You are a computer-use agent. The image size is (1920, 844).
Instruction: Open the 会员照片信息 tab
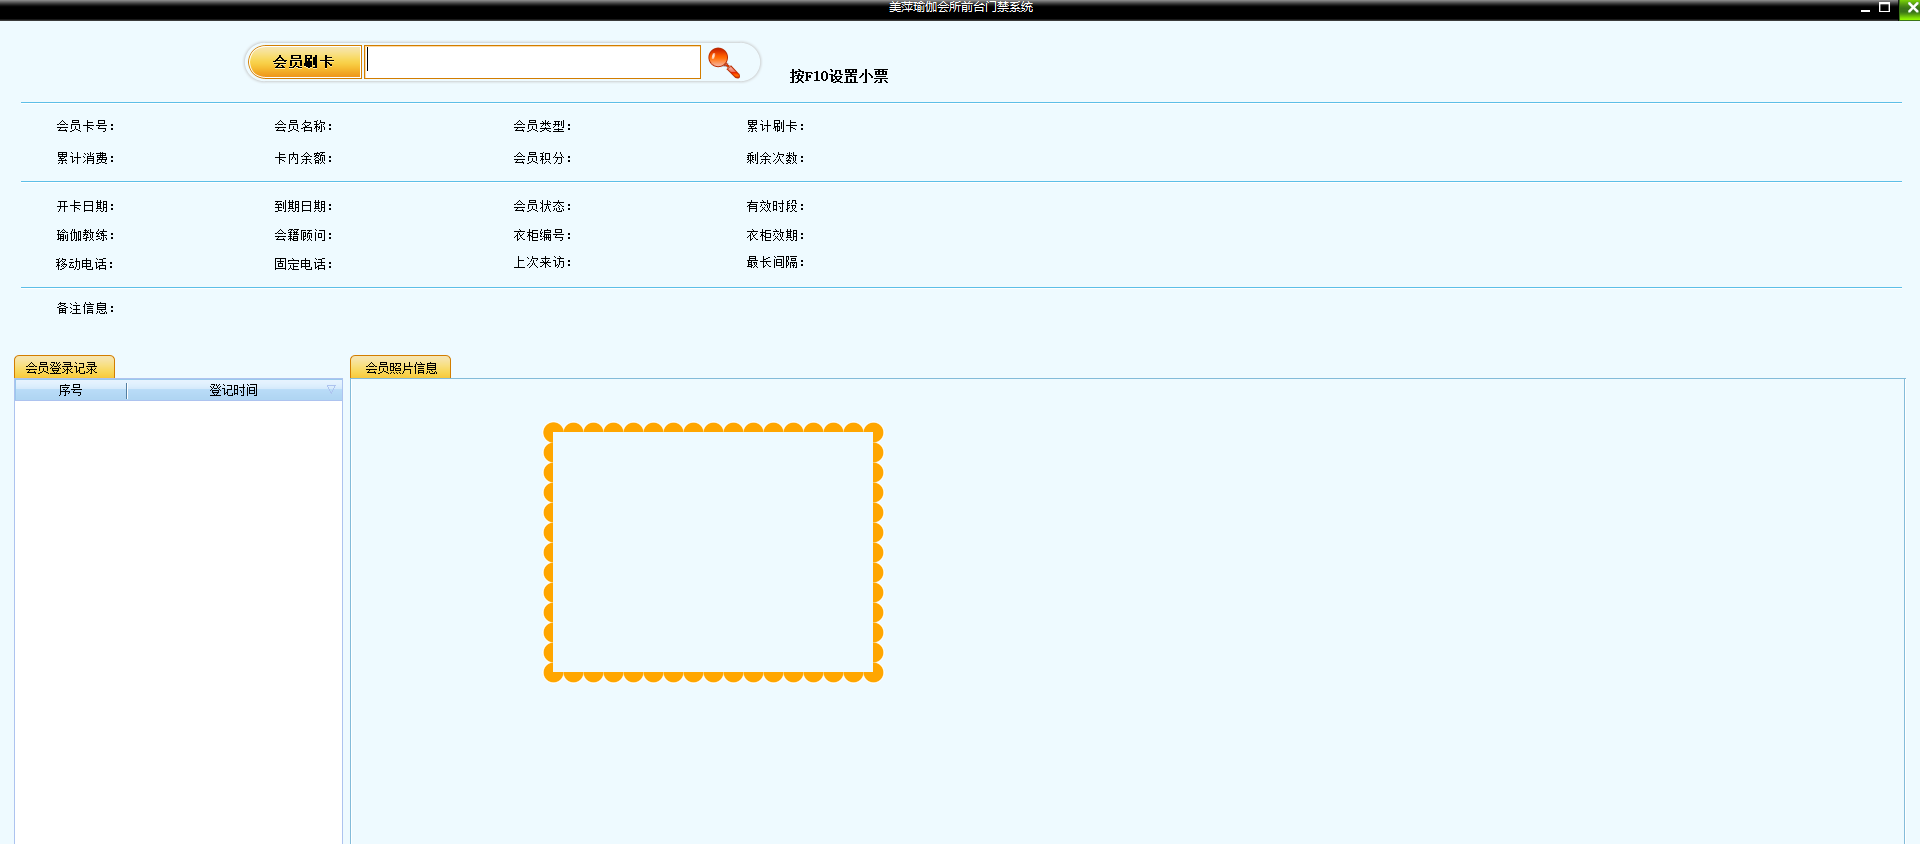pyautogui.click(x=401, y=367)
